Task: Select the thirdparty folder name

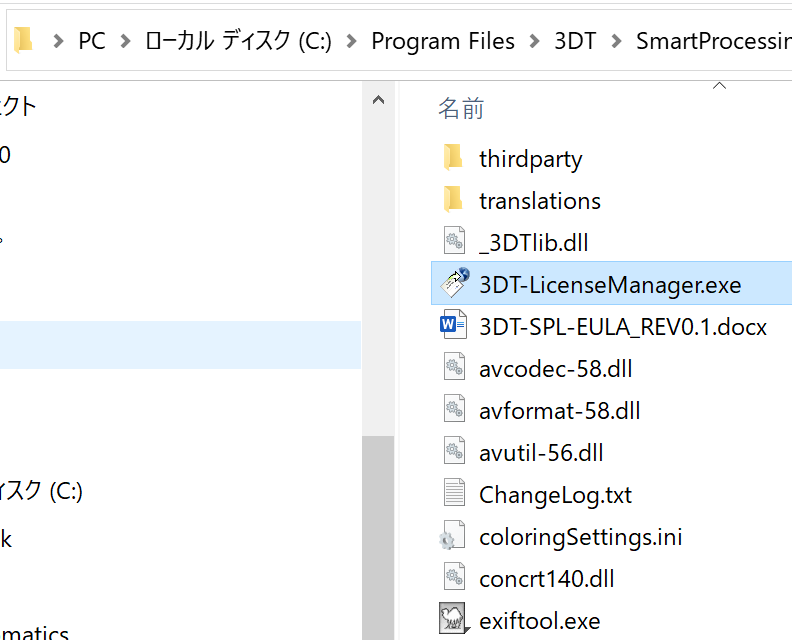Action: pyautogui.click(x=531, y=159)
